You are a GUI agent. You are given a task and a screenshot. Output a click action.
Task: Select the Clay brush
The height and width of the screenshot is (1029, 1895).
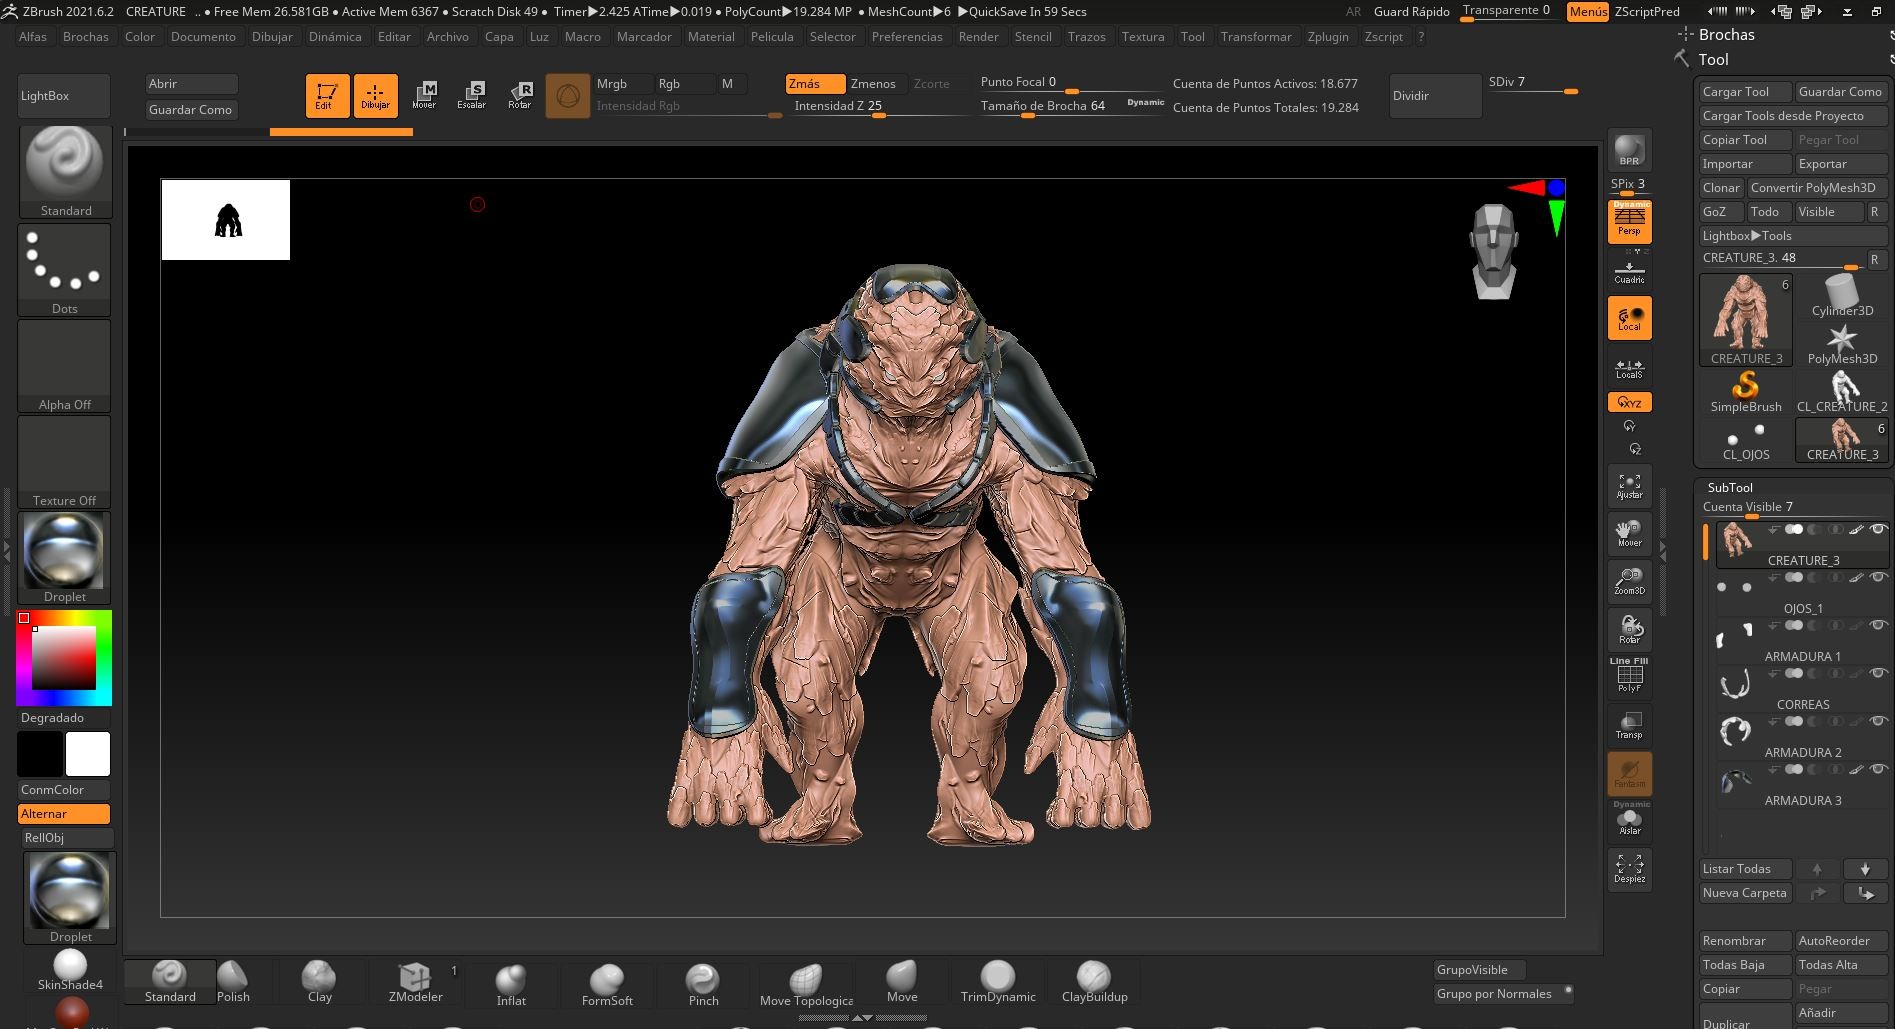(319, 982)
